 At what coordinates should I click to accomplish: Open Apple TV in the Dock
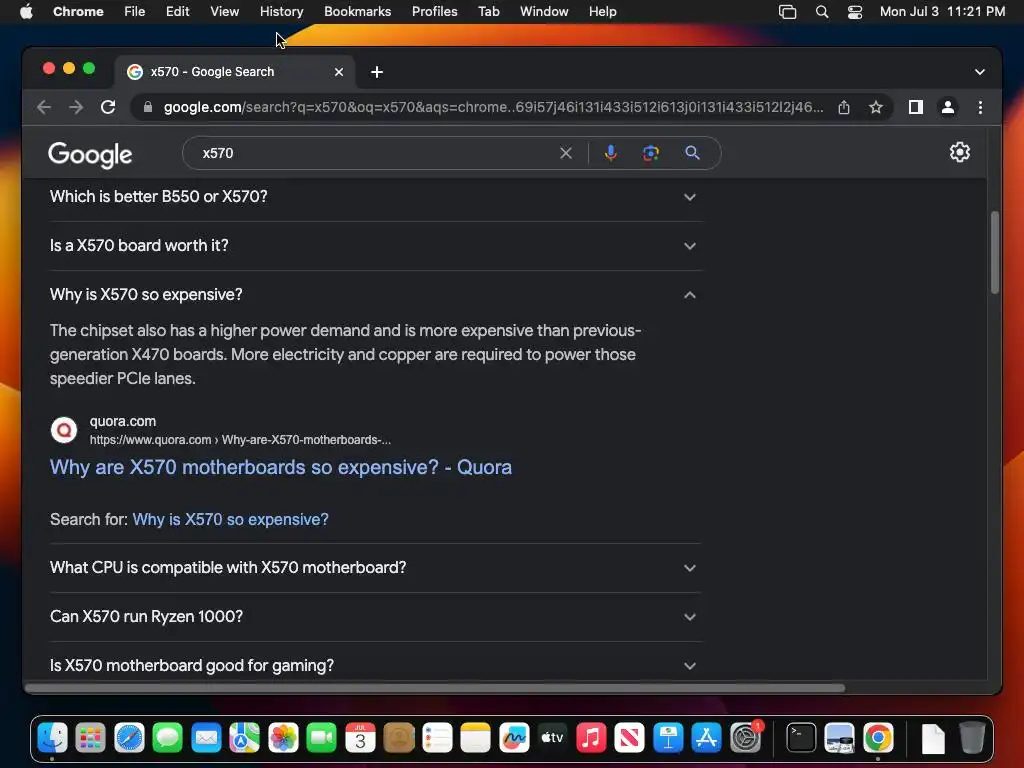click(x=552, y=738)
